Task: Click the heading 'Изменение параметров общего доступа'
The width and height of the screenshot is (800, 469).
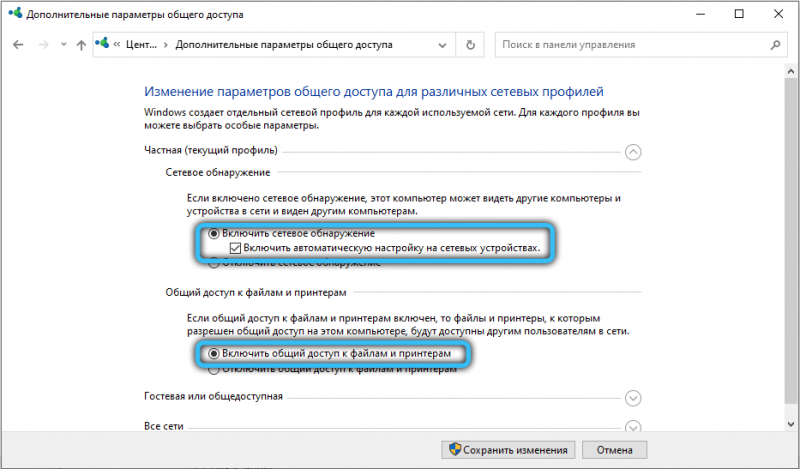Action: click(373, 92)
